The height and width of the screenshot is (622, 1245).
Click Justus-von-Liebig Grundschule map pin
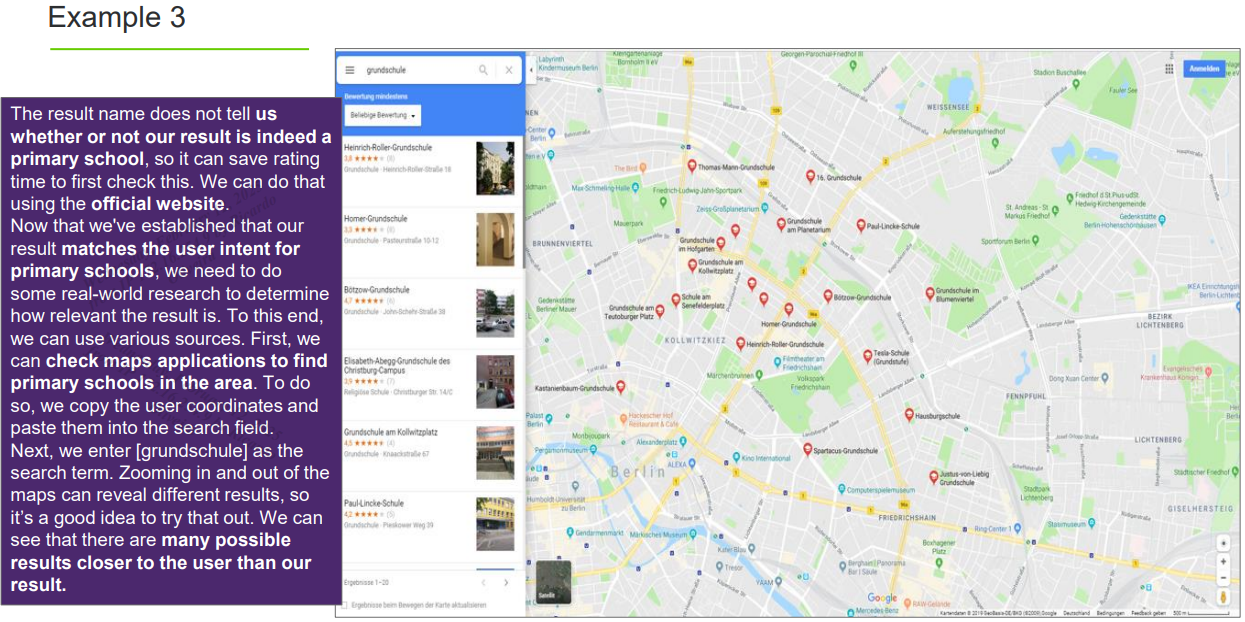(x=933, y=476)
